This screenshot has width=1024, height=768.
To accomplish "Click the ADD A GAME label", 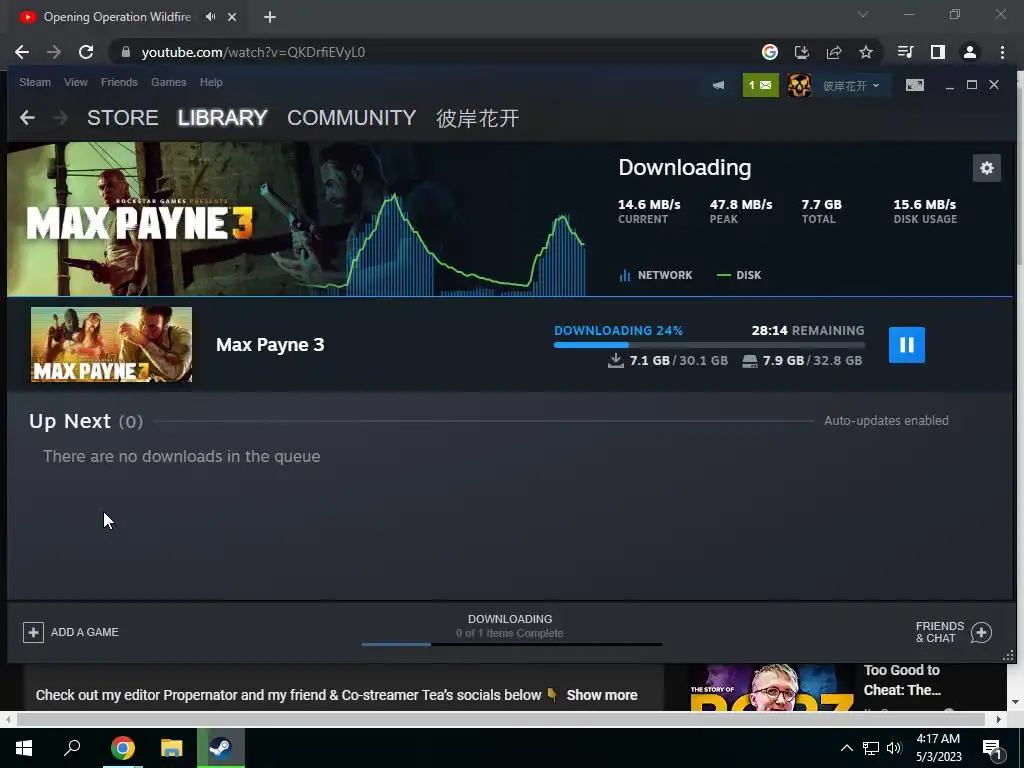I will click(85, 632).
